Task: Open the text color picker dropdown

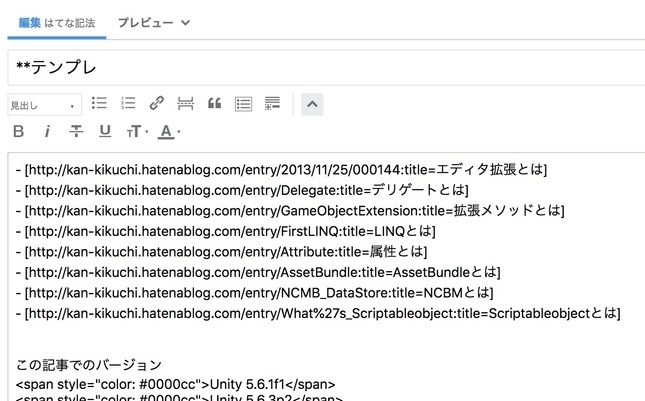Action: pos(169,132)
